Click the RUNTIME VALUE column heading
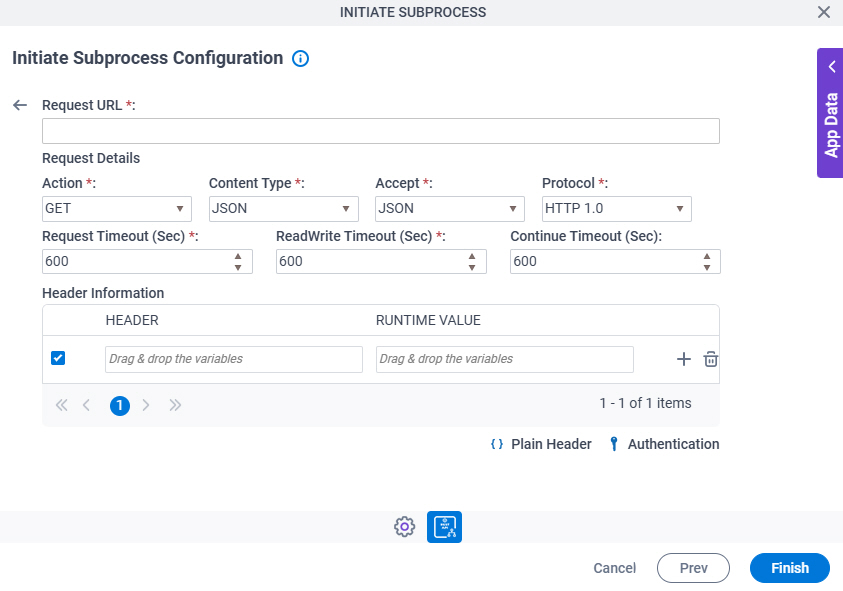Viewport: 843px width, 591px height. [428, 321]
